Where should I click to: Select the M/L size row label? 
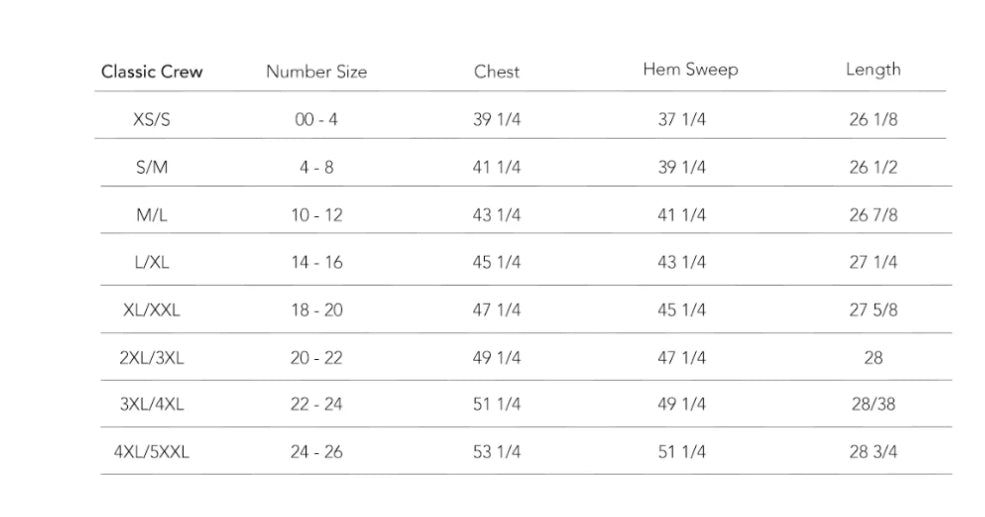[152, 215]
